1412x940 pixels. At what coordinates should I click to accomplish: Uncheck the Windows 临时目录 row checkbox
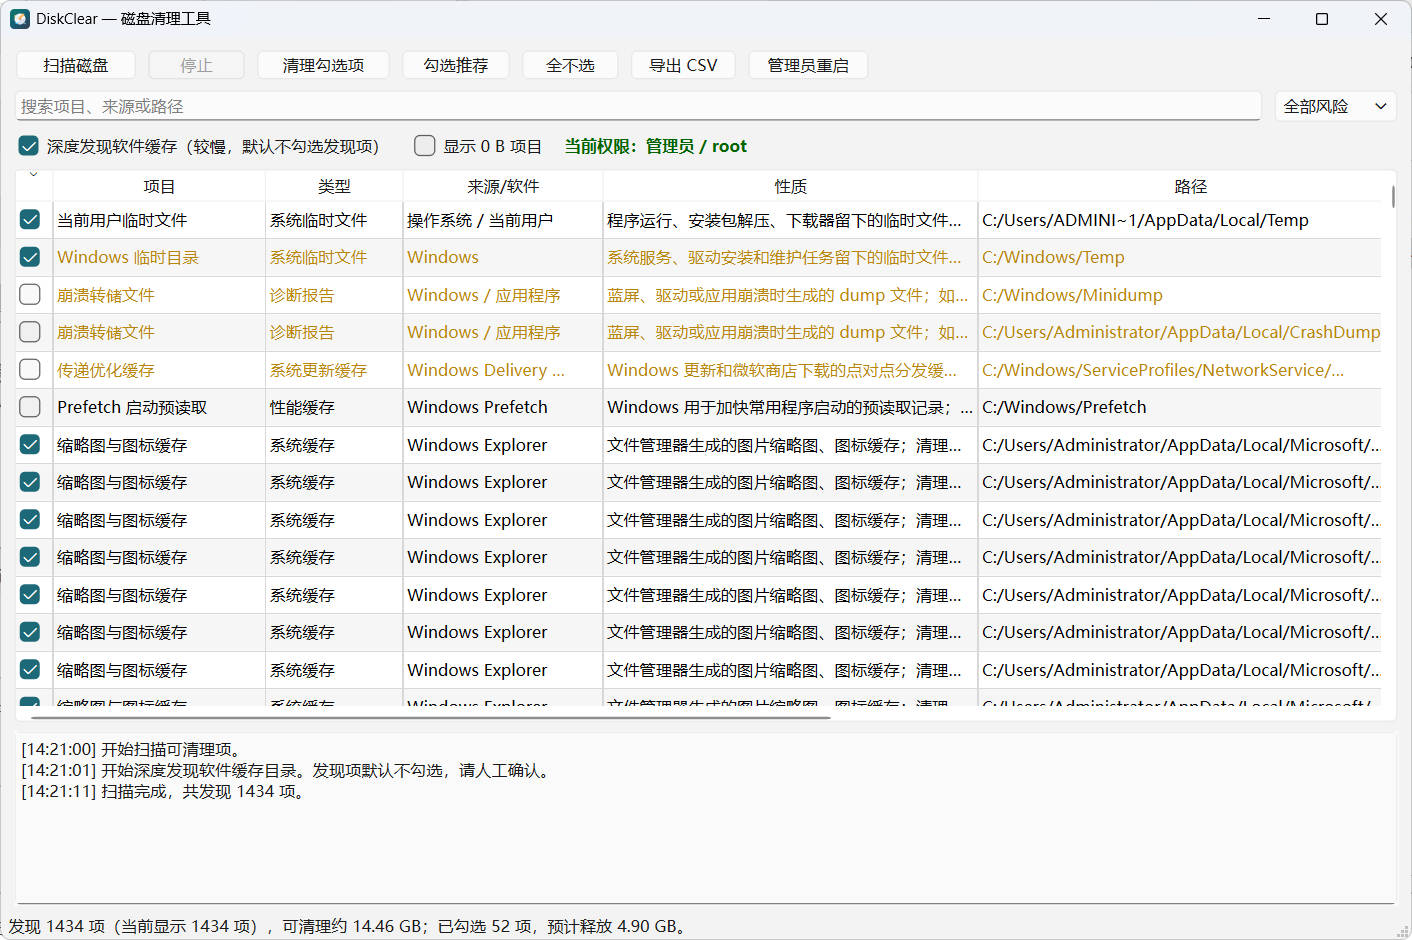pyautogui.click(x=30, y=257)
